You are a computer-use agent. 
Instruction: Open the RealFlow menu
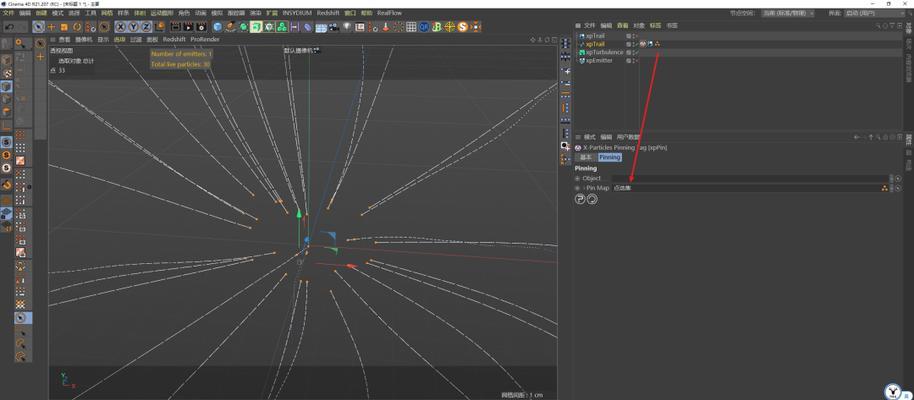[x=390, y=13]
